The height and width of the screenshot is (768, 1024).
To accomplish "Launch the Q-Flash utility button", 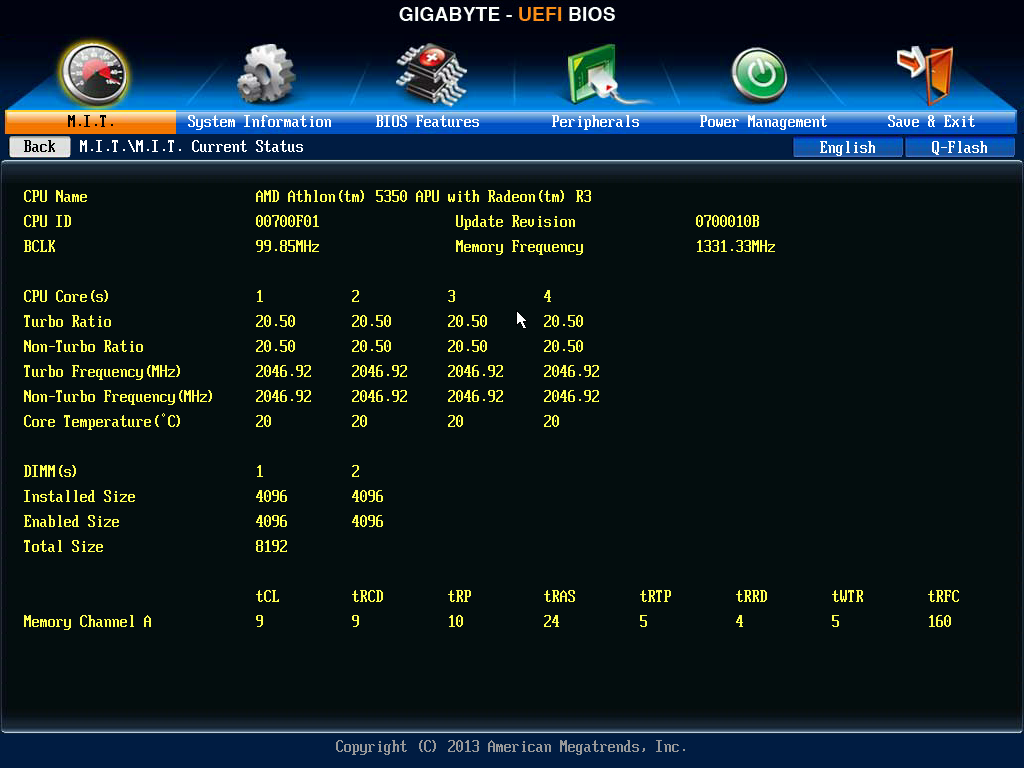I will click(x=960, y=148).
